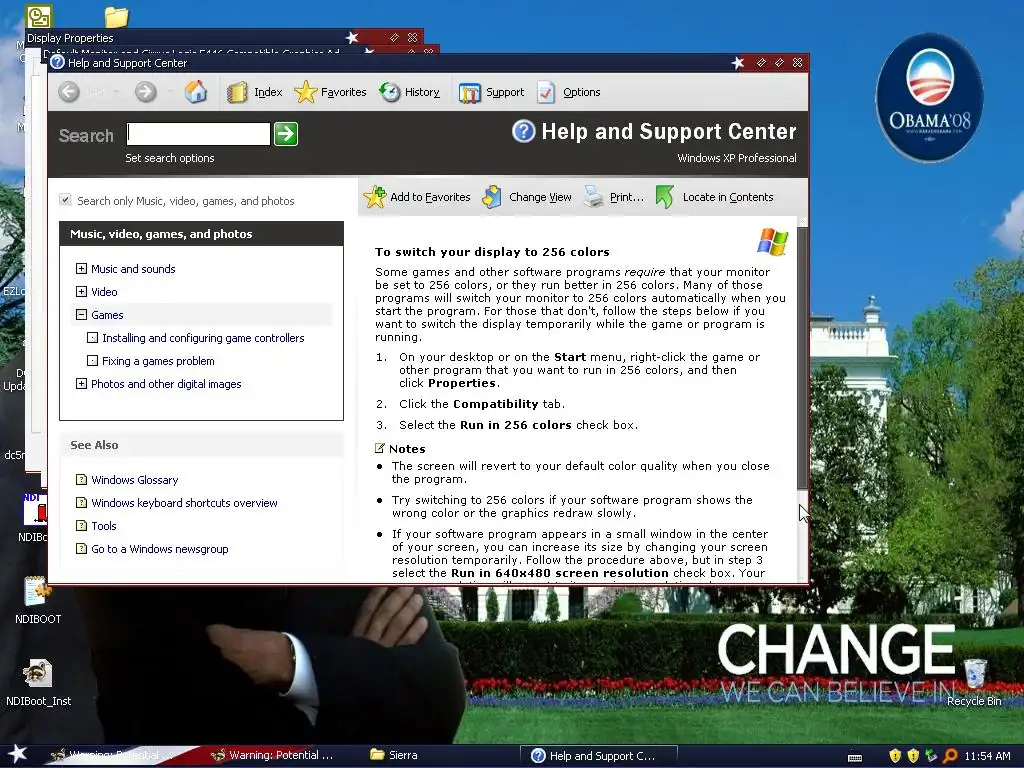Click the magnifier icon in system tray
Screen dimensions: 1024x768
click(x=950, y=756)
